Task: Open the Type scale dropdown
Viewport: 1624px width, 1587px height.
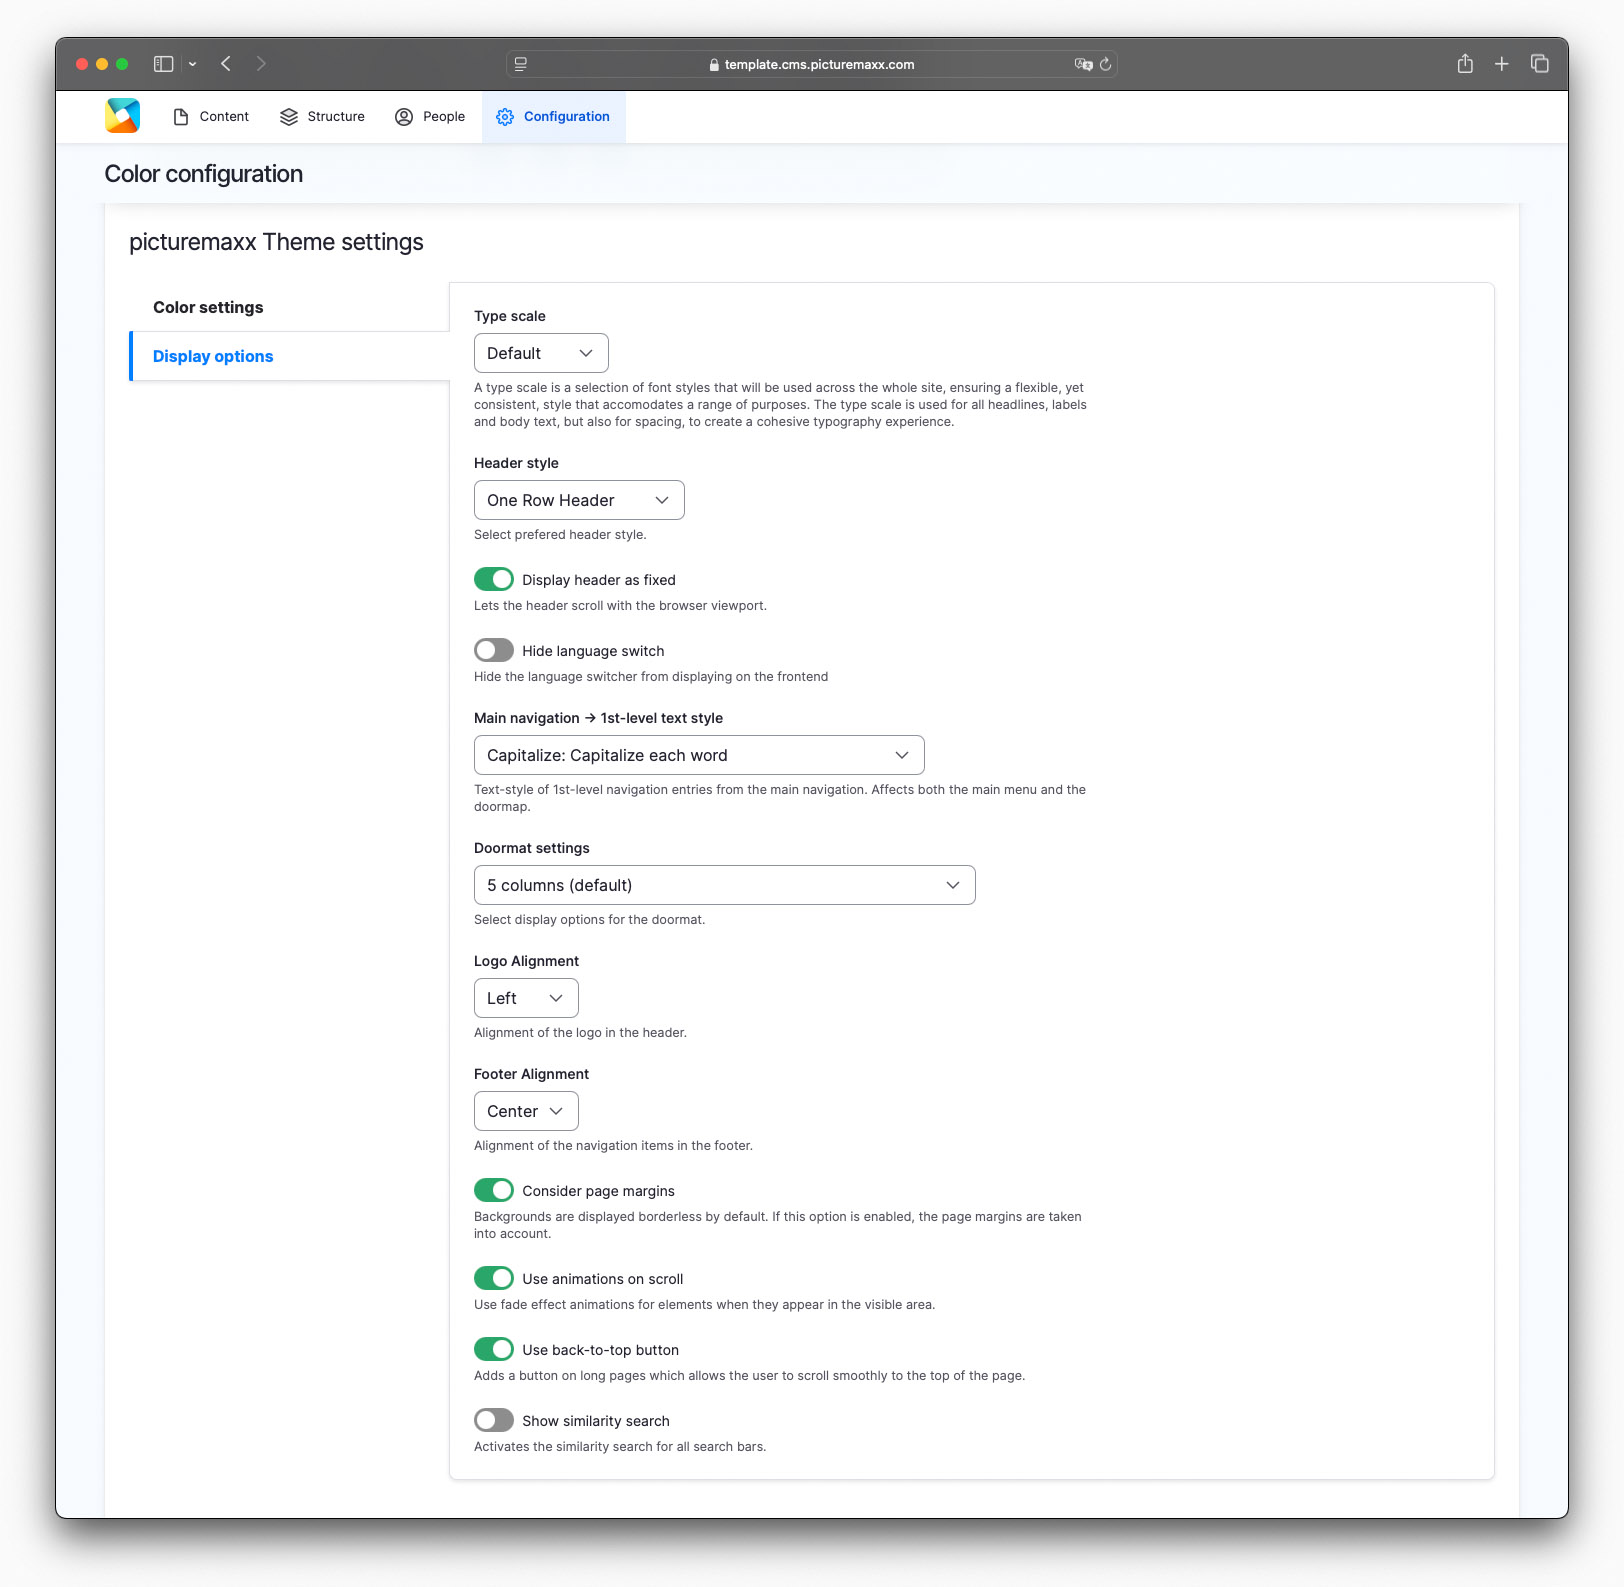Action: pyautogui.click(x=541, y=353)
